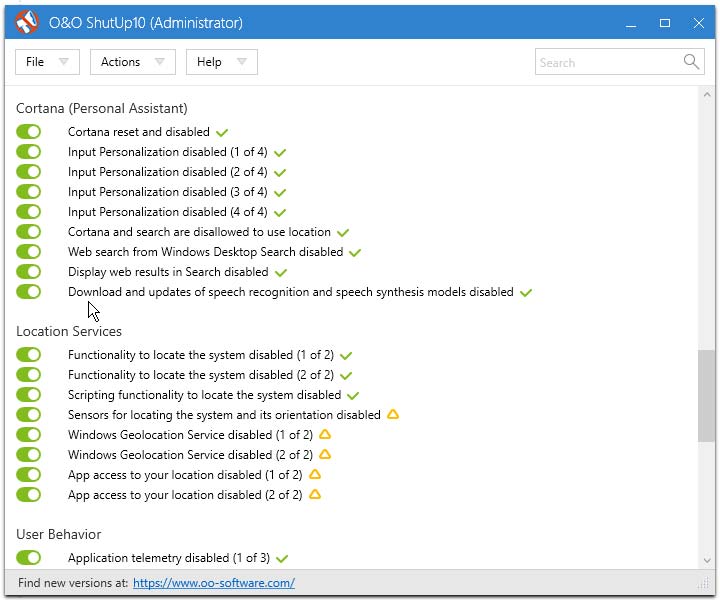
Task: Click warning triangle beside App access location (1 of 2)
Action: pyautogui.click(x=315, y=474)
